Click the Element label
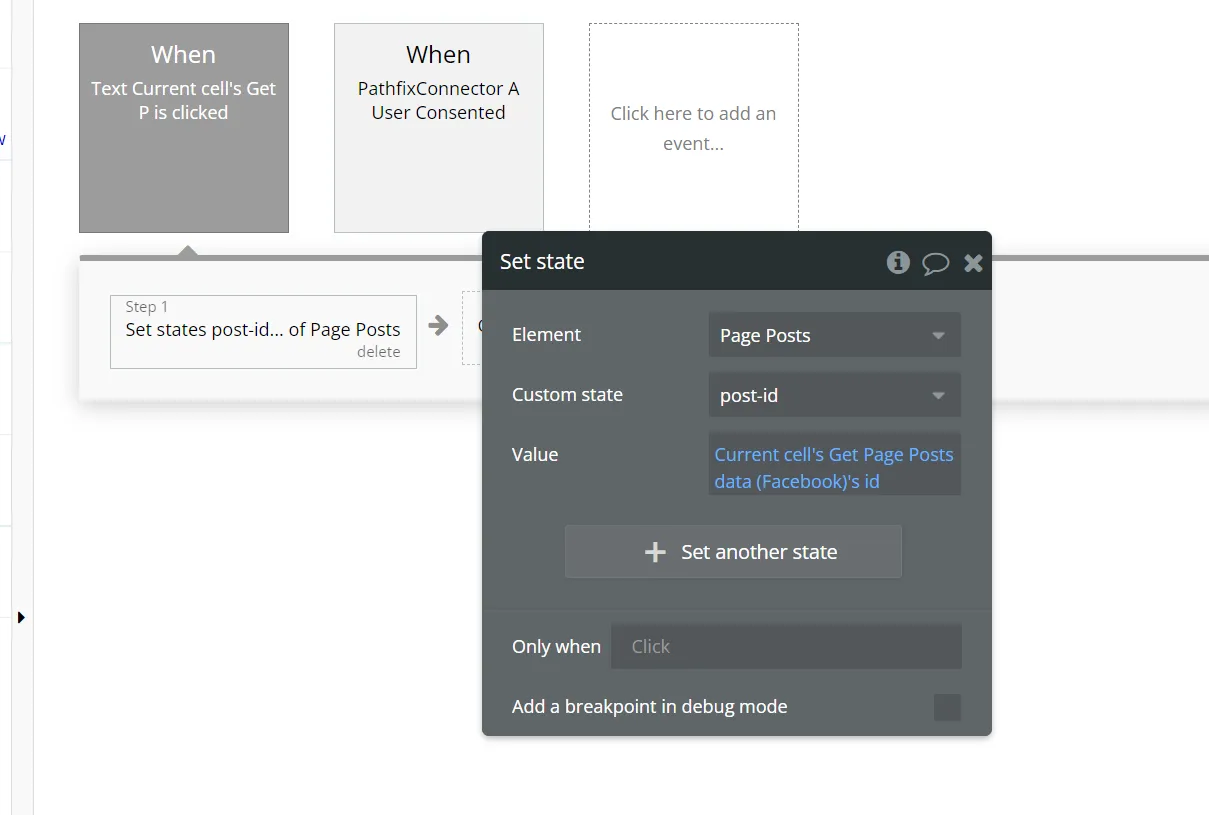Screen dimensions: 1209x815 [546, 335]
